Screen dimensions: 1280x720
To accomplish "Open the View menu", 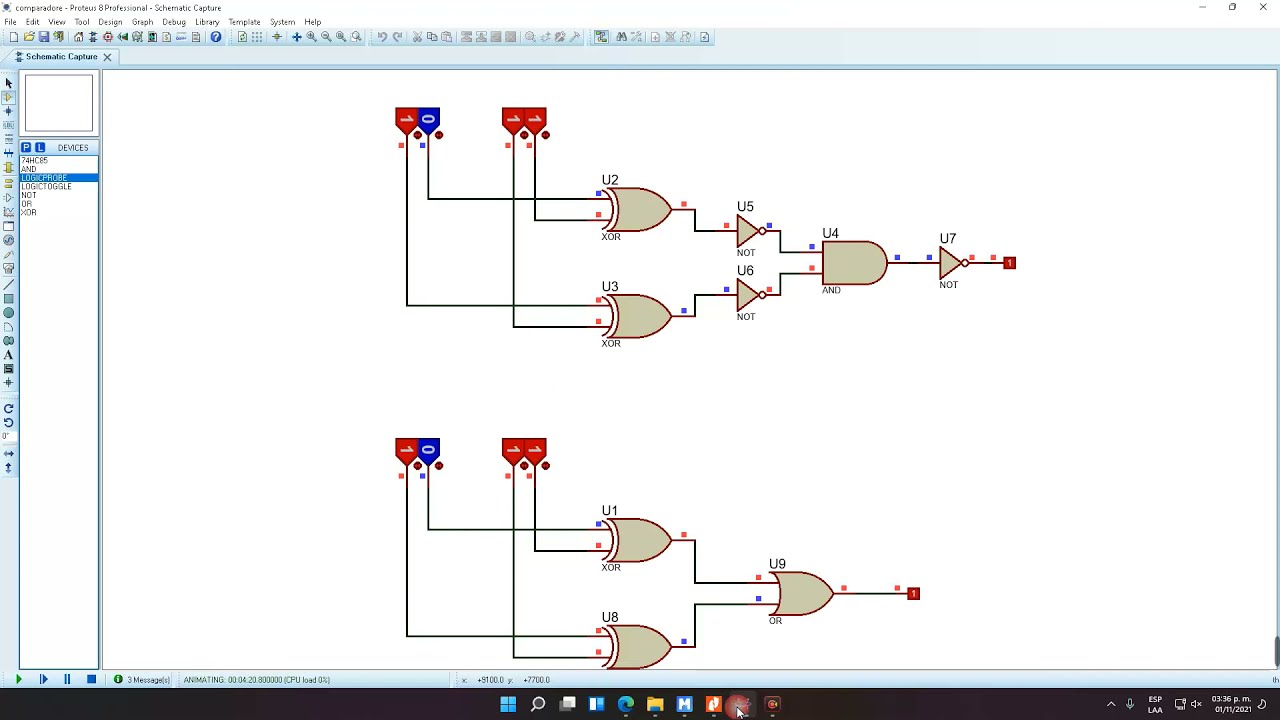I will point(57,22).
